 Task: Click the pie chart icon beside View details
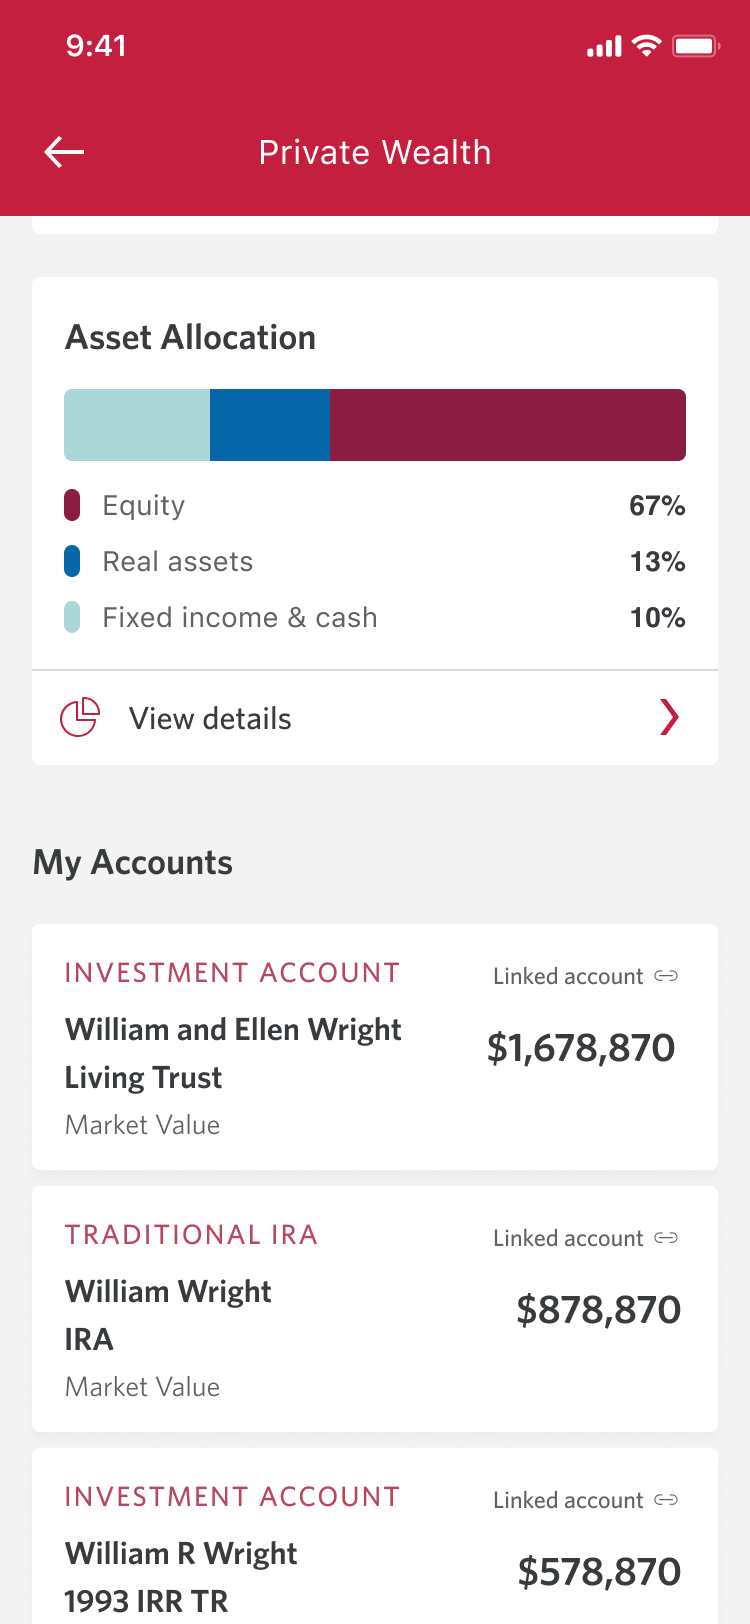coord(80,718)
